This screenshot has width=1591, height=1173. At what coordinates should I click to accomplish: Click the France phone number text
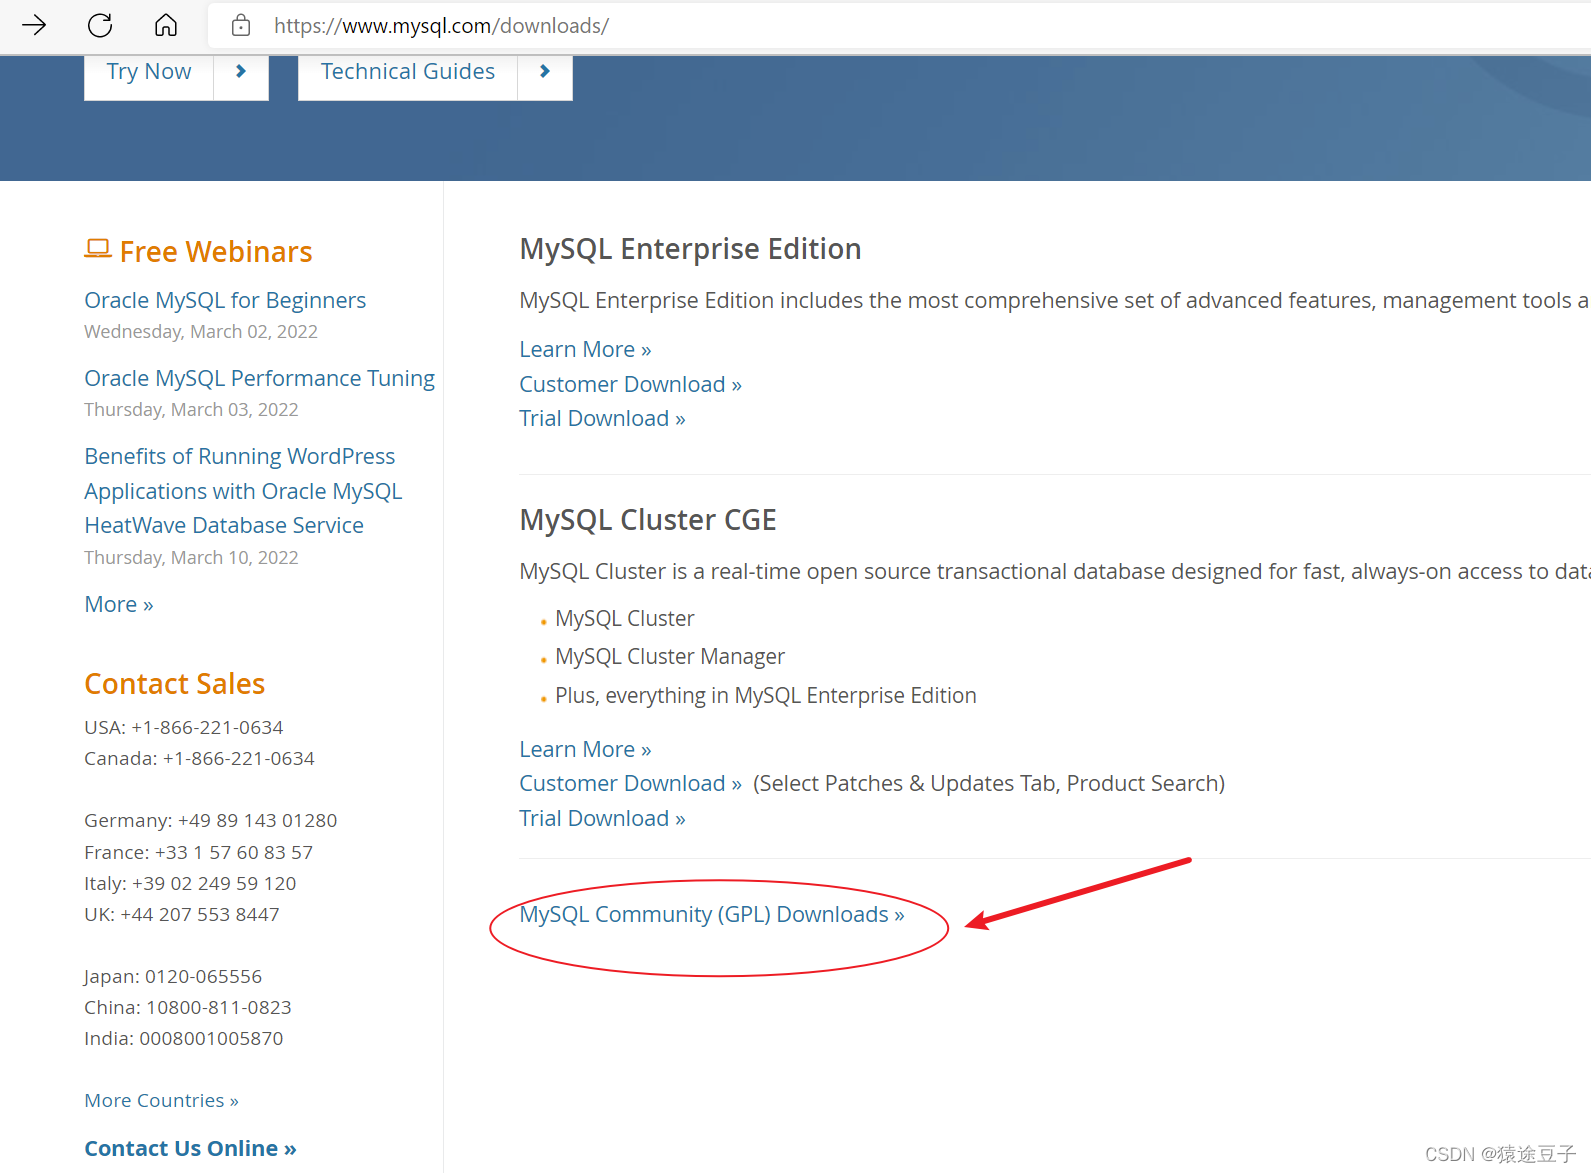pyautogui.click(x=199, y=852)
